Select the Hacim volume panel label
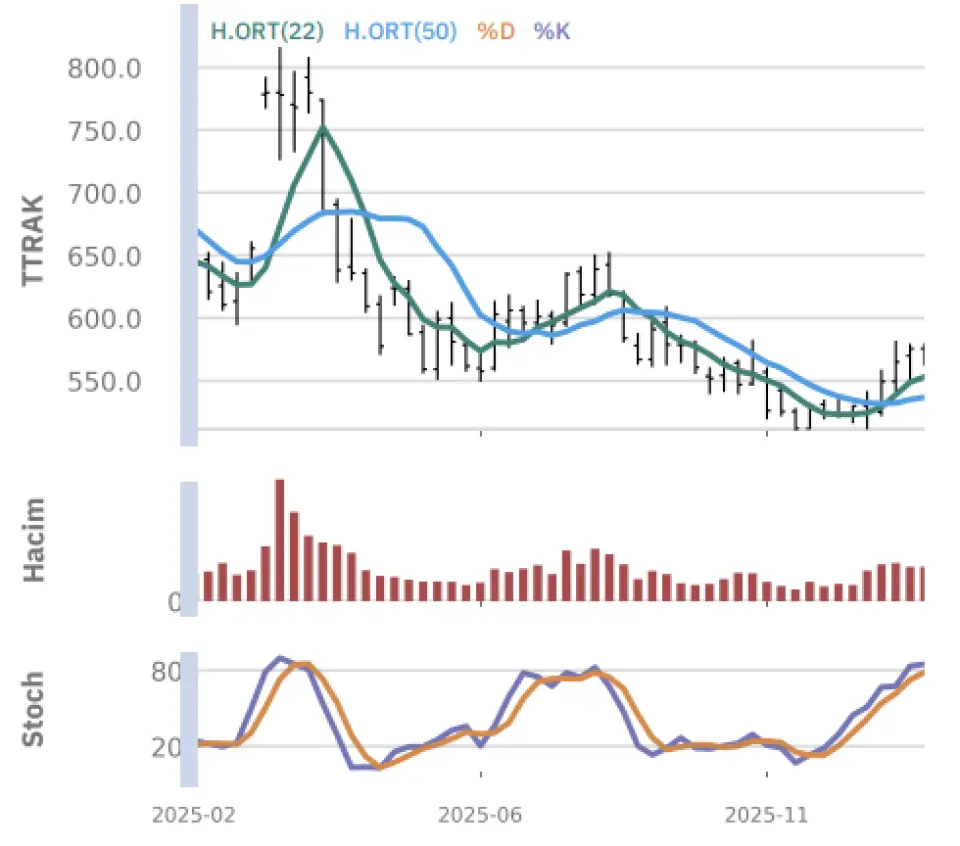The image size is (960, 846). [x=33, y=540]
